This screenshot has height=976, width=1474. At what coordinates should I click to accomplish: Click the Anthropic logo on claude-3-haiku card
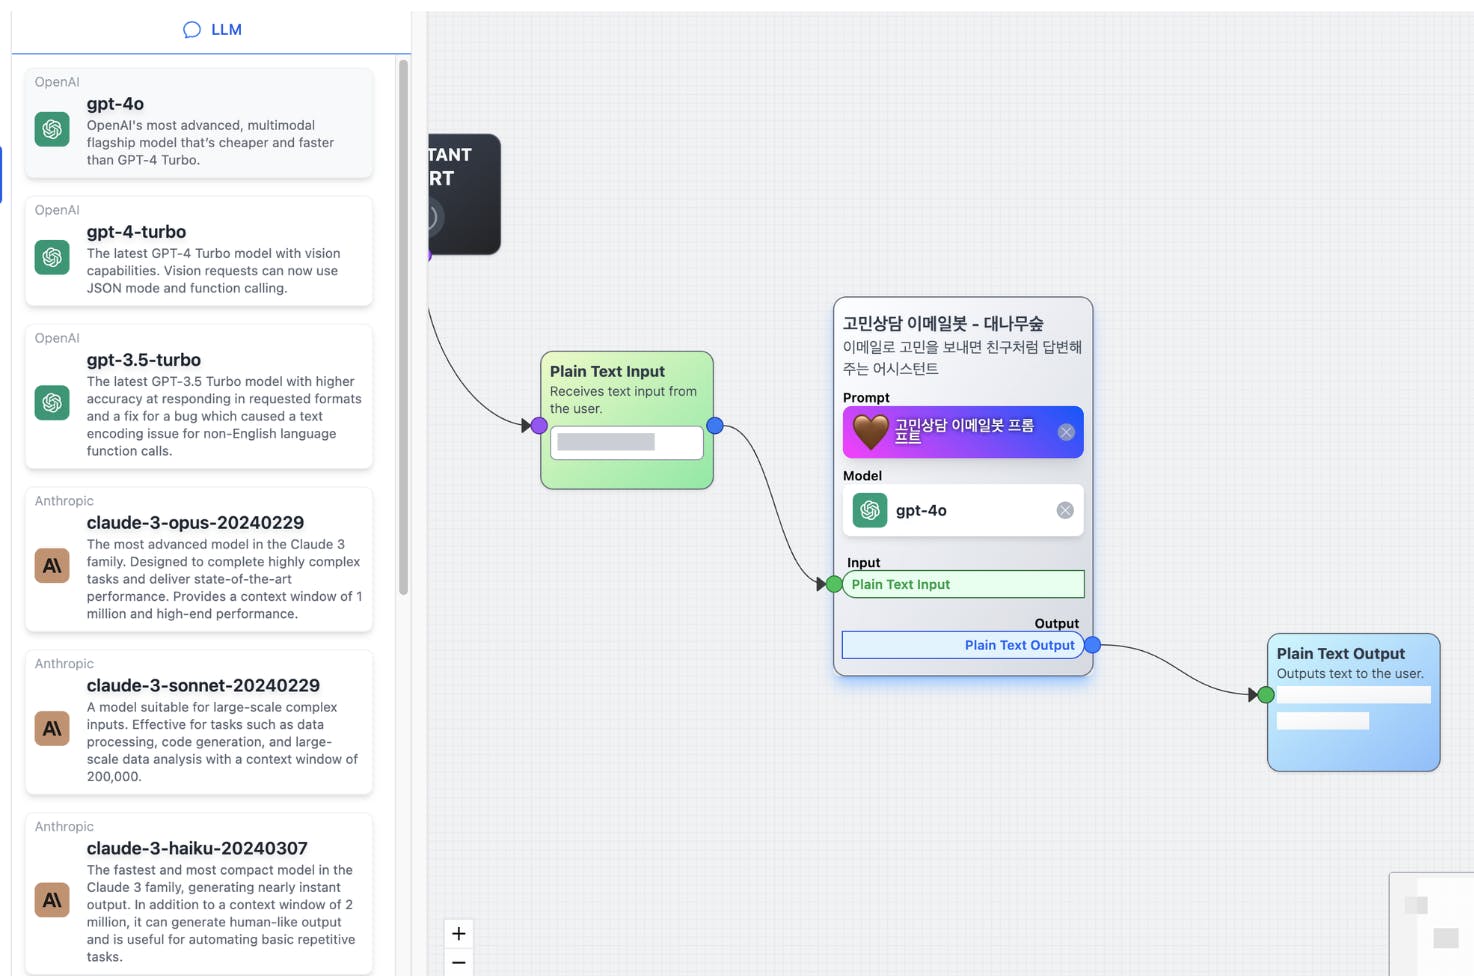52,900
